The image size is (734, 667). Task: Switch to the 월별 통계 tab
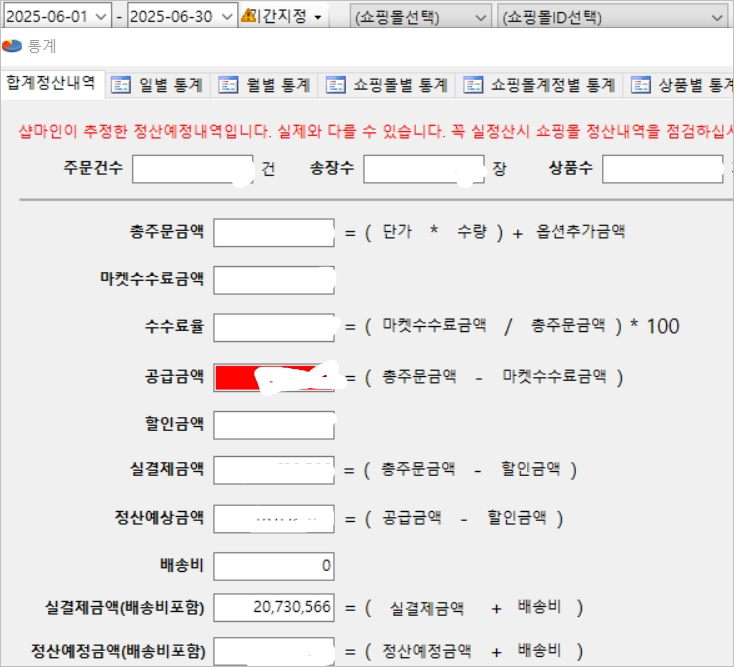(264, 85)
